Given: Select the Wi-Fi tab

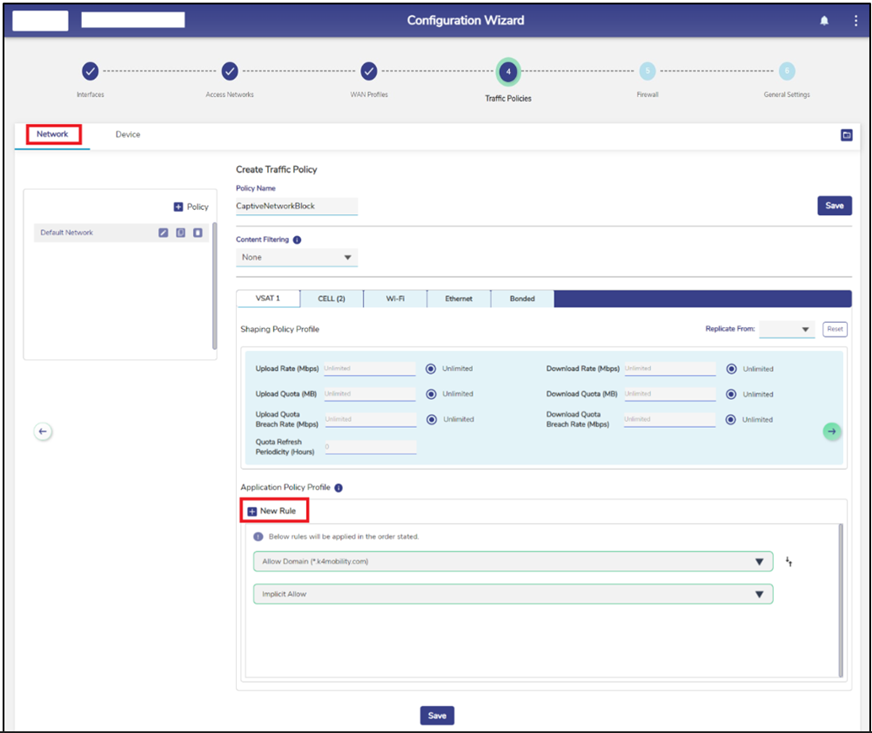Looking at the screenshot, I should click(394, 299).
